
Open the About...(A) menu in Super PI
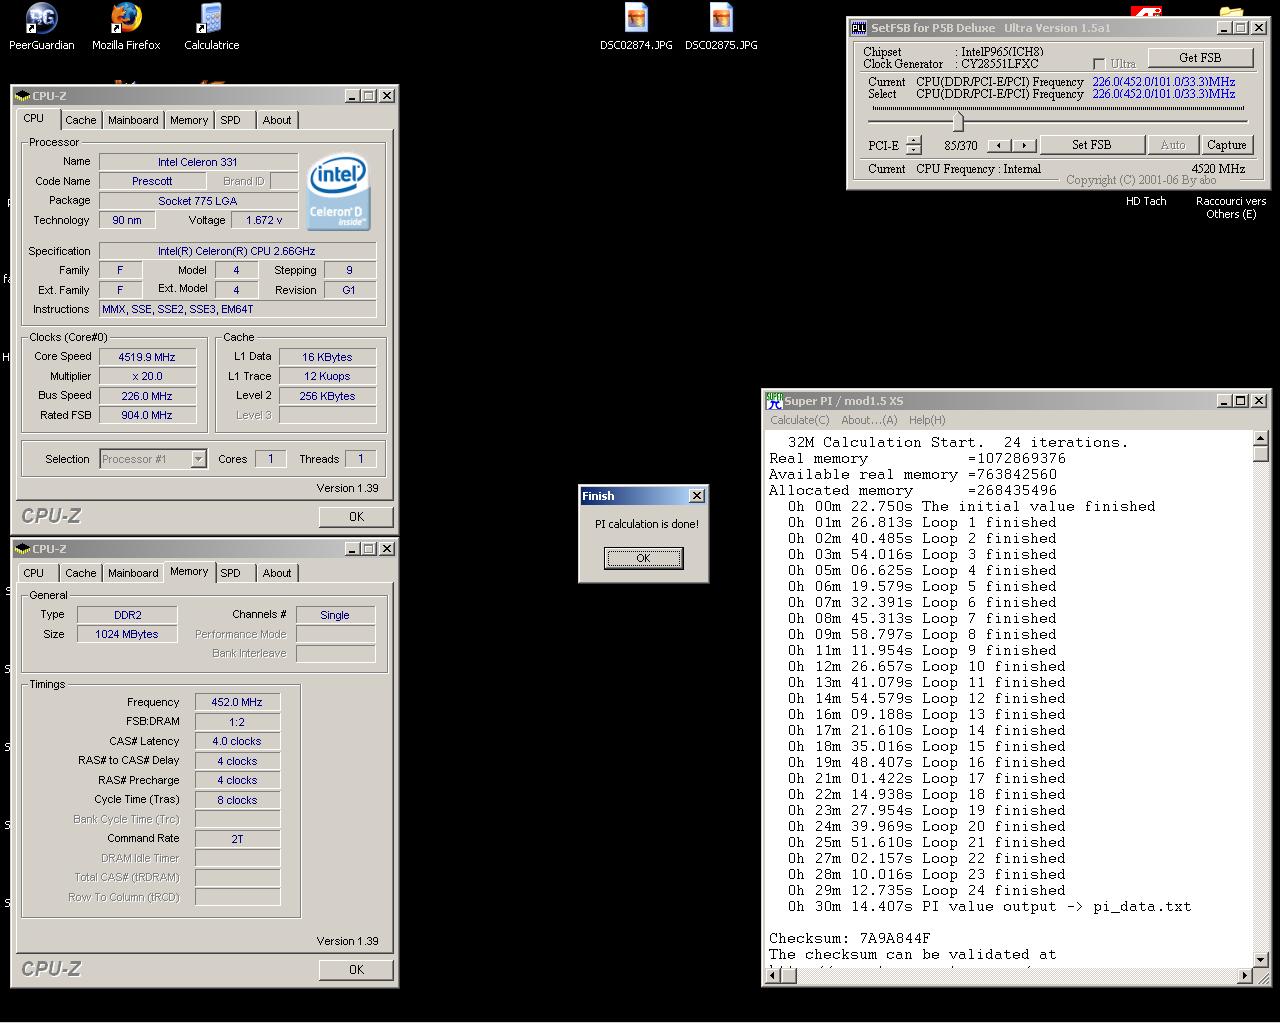point(869,420)
